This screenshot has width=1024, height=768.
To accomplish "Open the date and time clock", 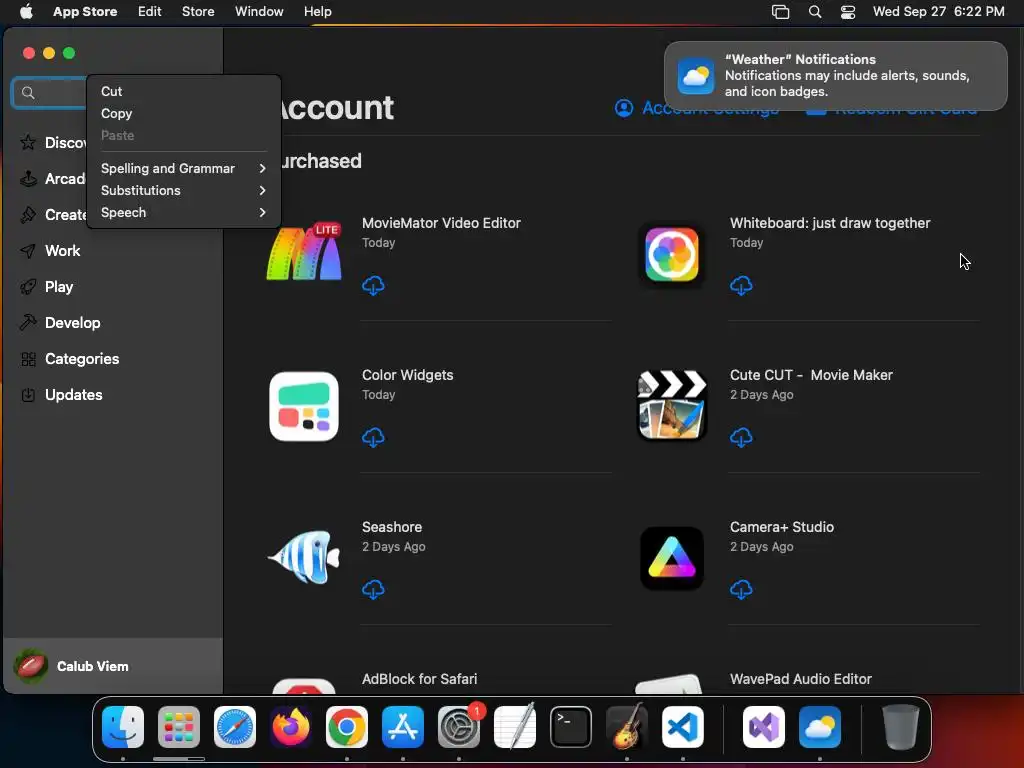I will tap(938, 12).
